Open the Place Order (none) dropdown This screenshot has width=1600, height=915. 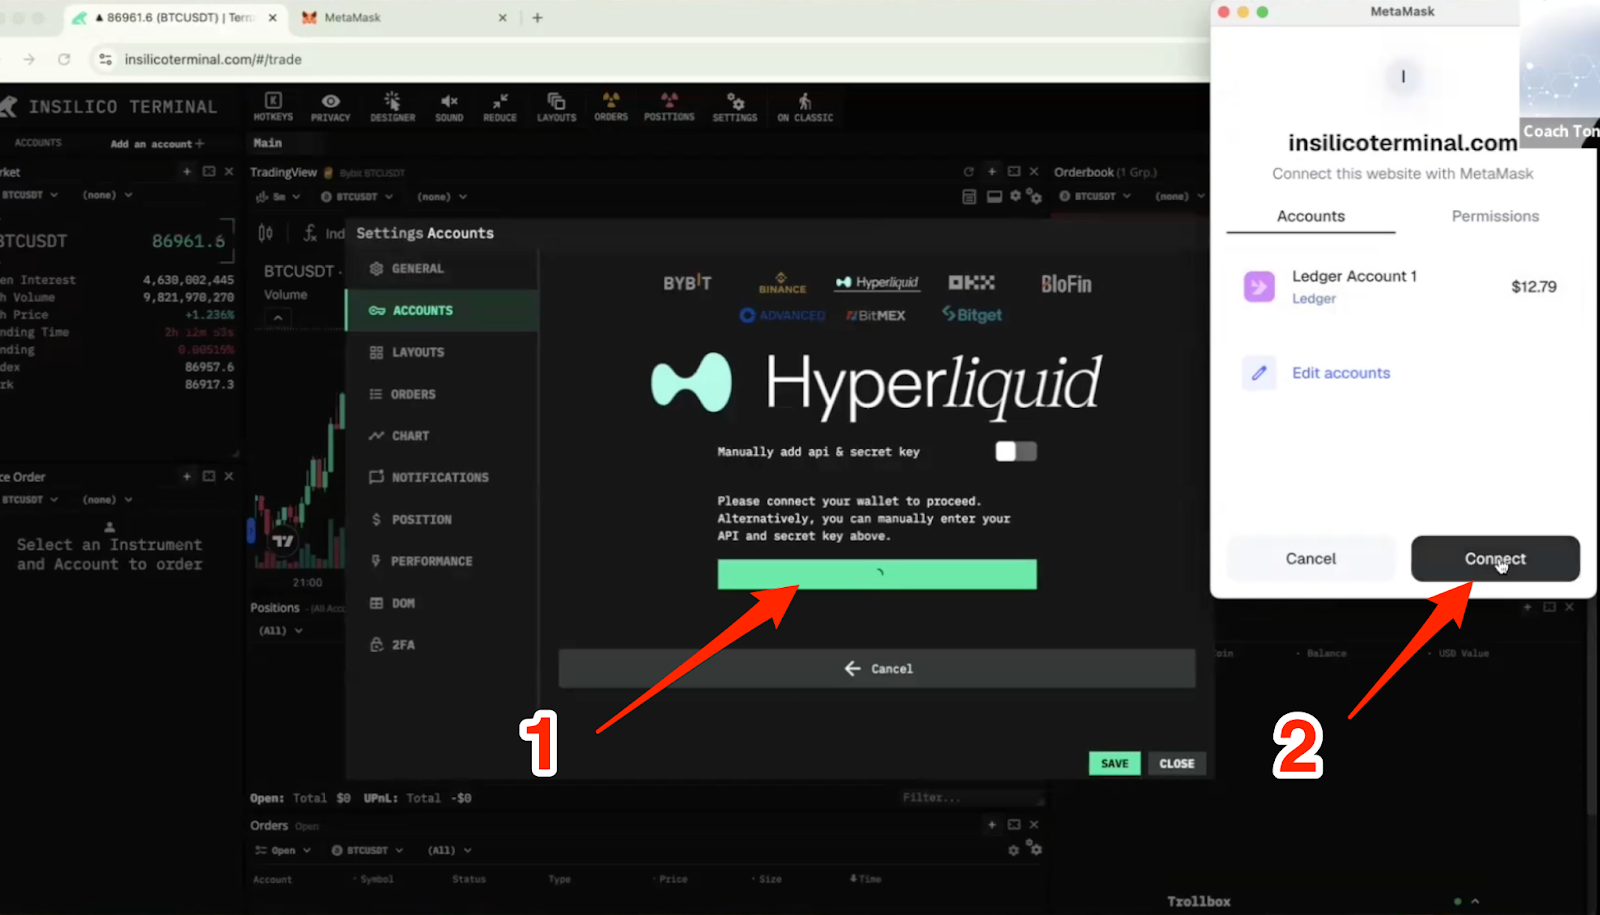coord(108,499)
